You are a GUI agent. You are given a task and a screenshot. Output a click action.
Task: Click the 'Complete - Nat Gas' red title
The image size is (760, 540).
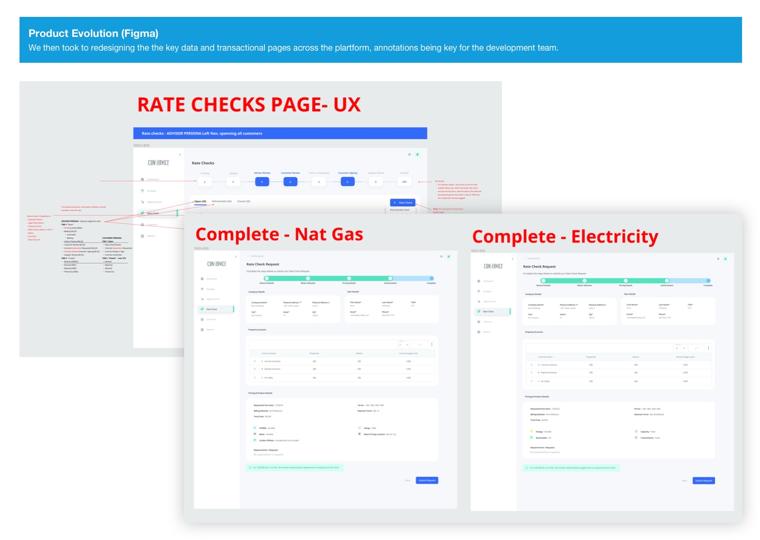[x=279, y=234]
